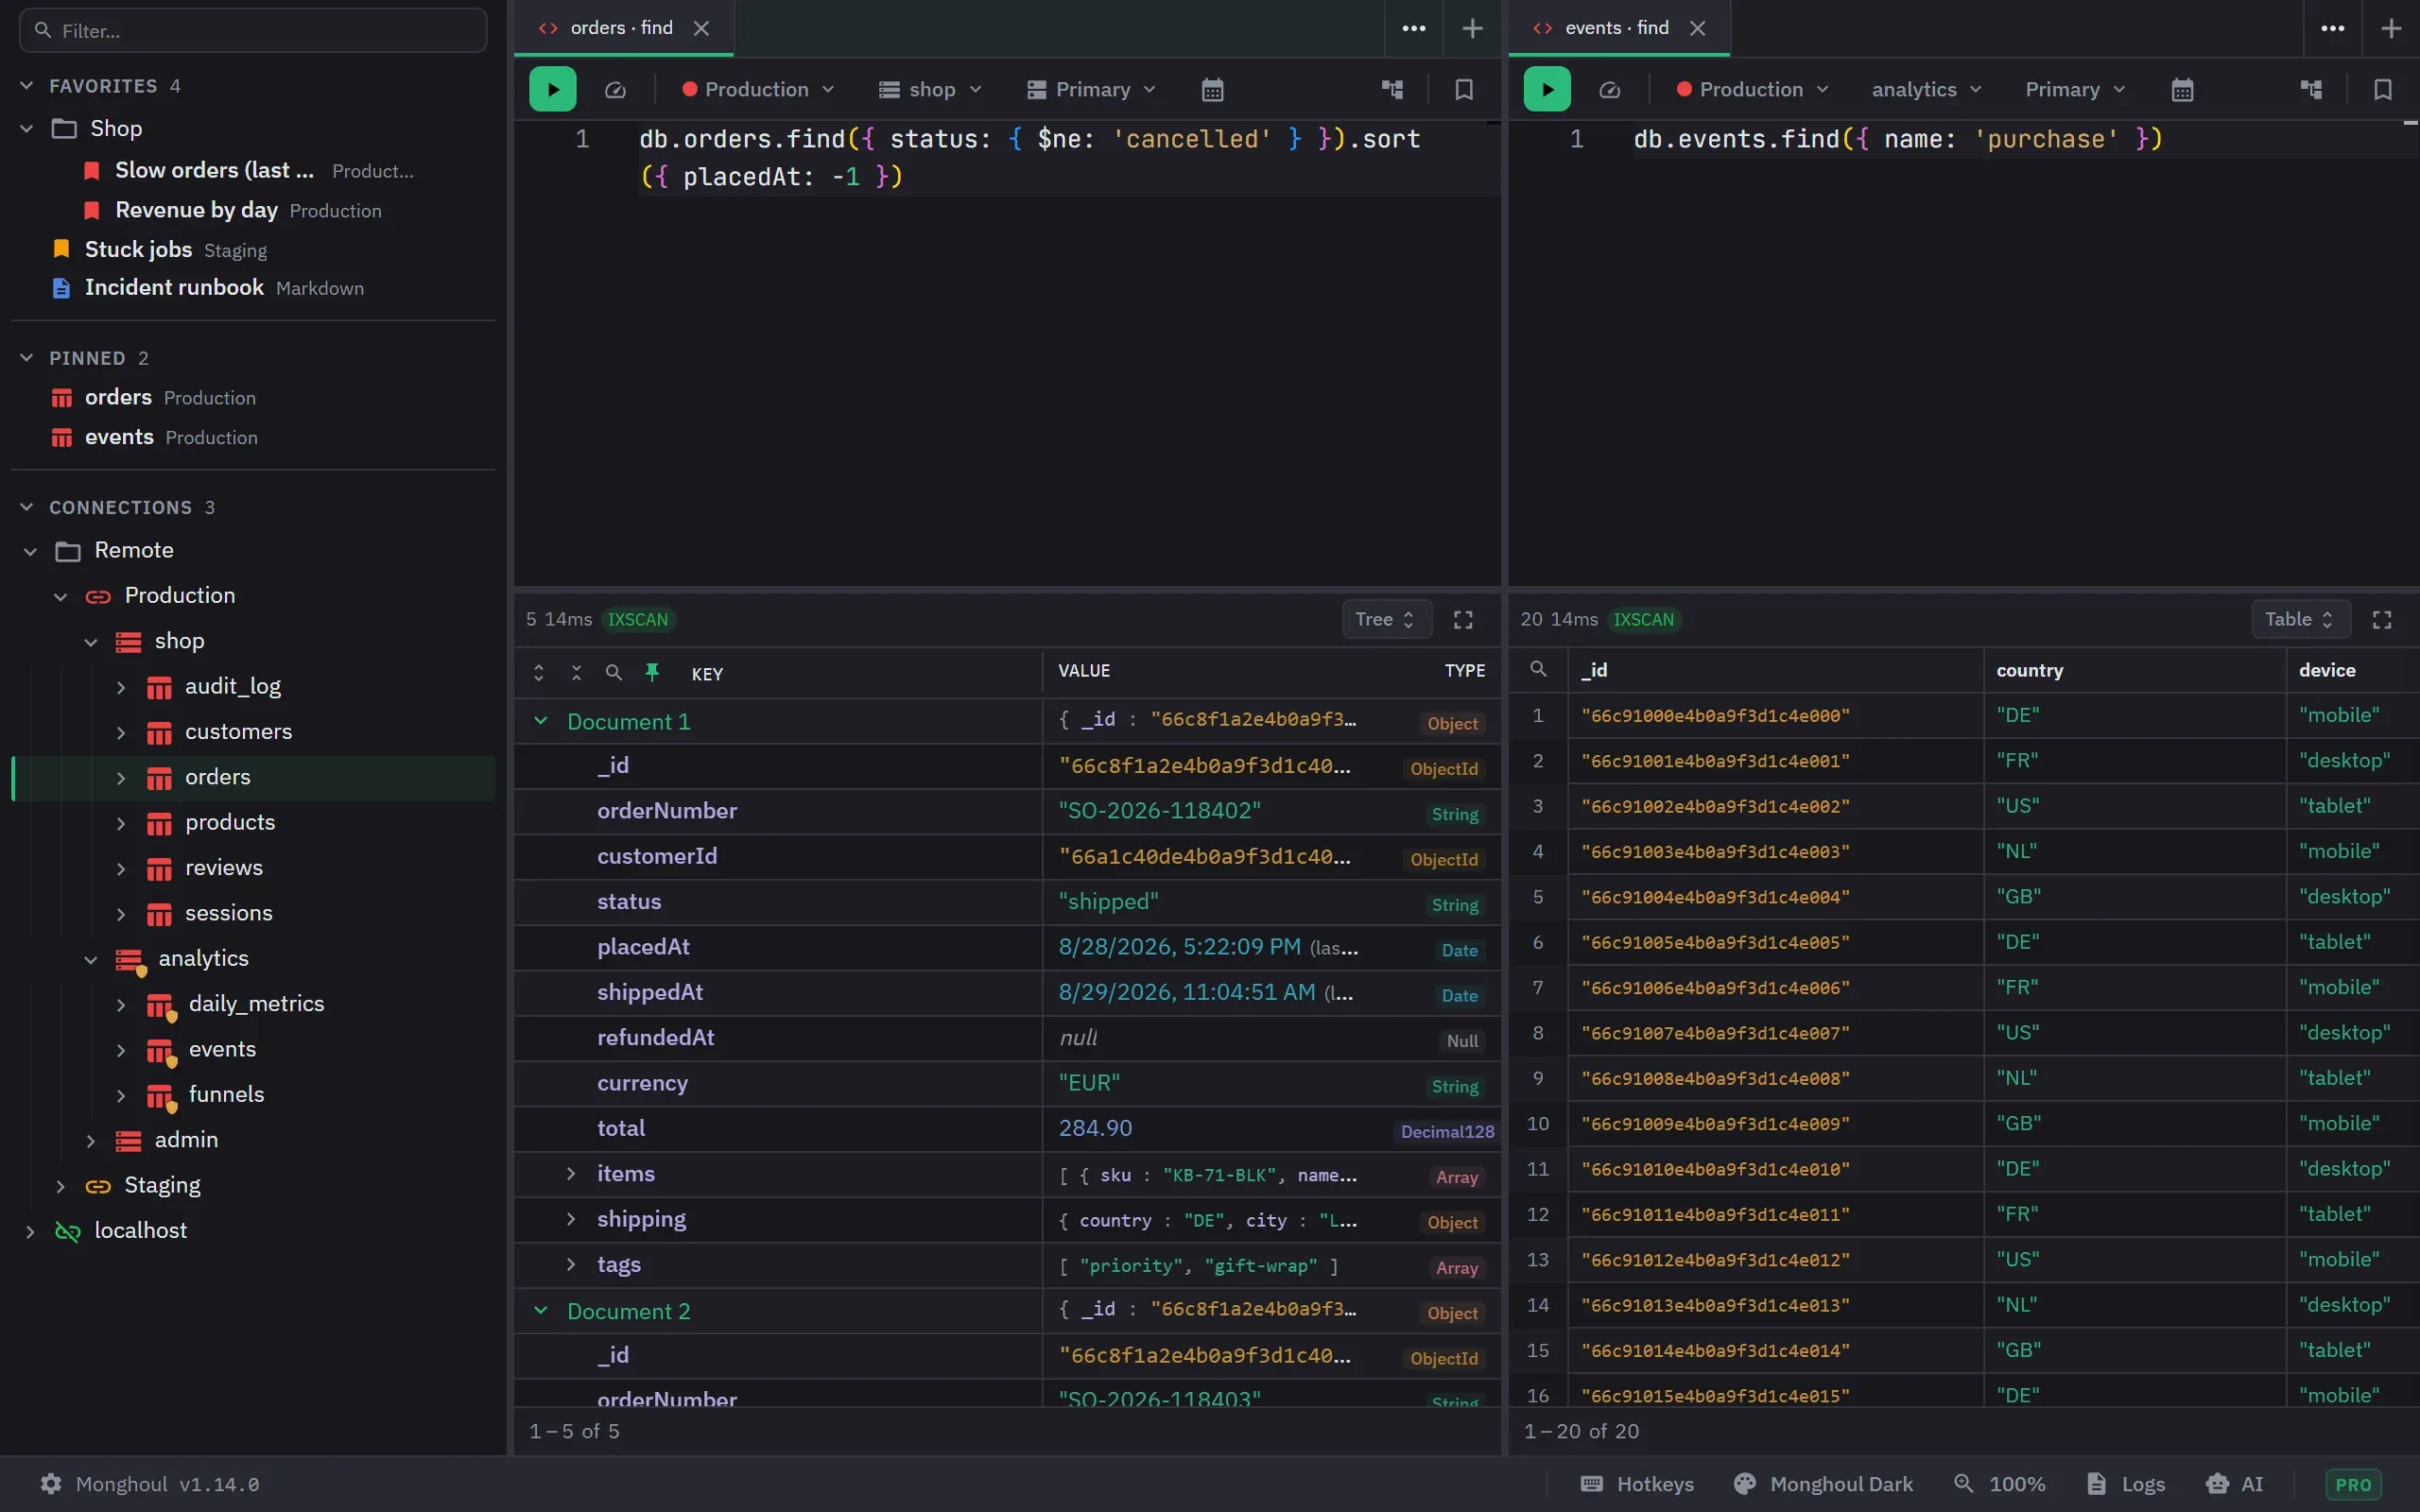Collapse all documents in tree view
2420x1512 pixels.
point(576,673)
